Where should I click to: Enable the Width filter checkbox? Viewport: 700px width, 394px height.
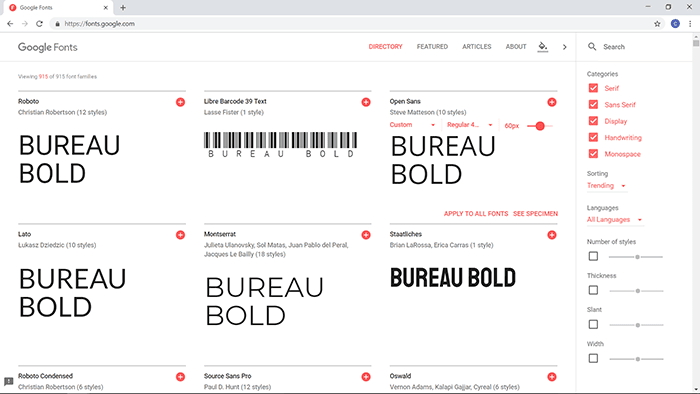point(593,358)
